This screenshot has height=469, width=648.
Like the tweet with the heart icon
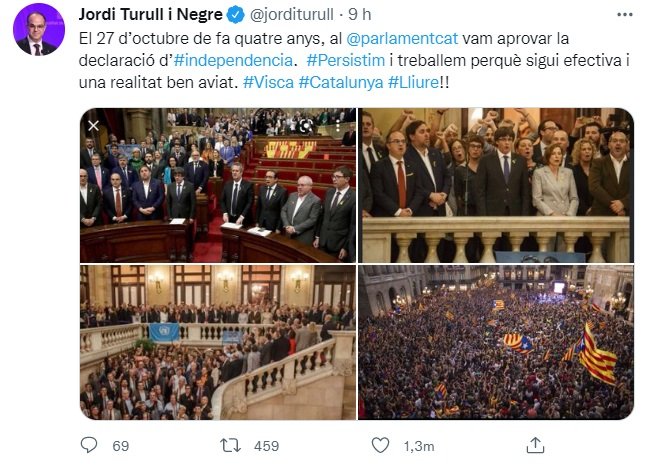pyautogui.click(x=380, y=445)
